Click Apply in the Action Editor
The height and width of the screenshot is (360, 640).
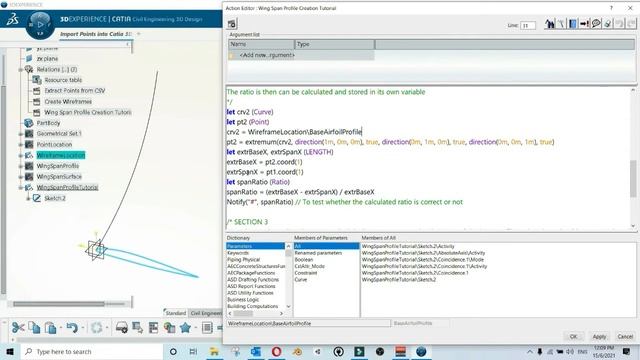coord(599,336)
